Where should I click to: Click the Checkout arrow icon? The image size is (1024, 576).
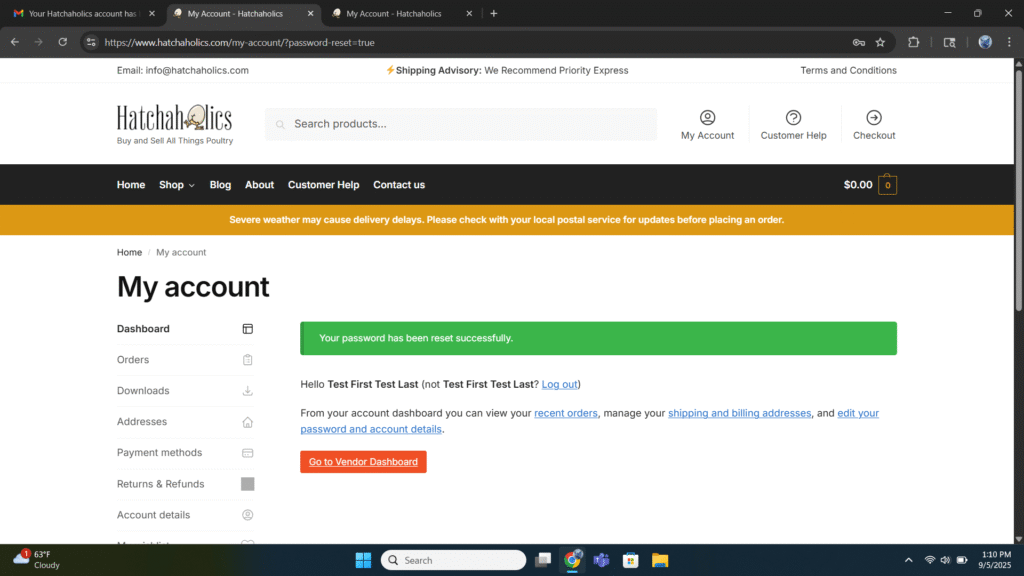(874, 118)
